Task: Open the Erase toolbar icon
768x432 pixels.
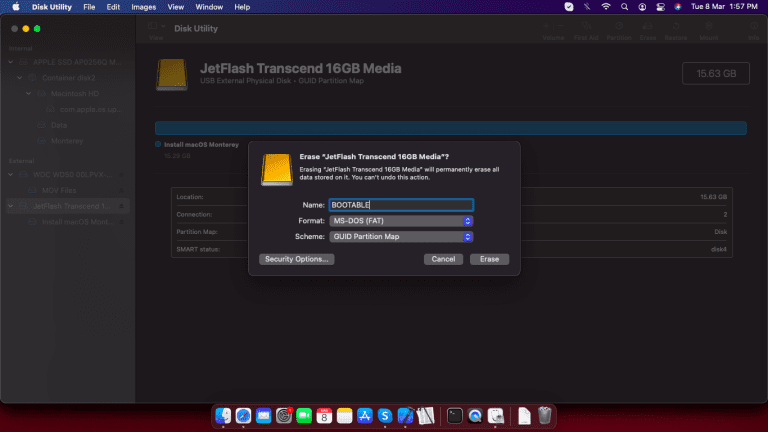Action: [x=648, y=31]
